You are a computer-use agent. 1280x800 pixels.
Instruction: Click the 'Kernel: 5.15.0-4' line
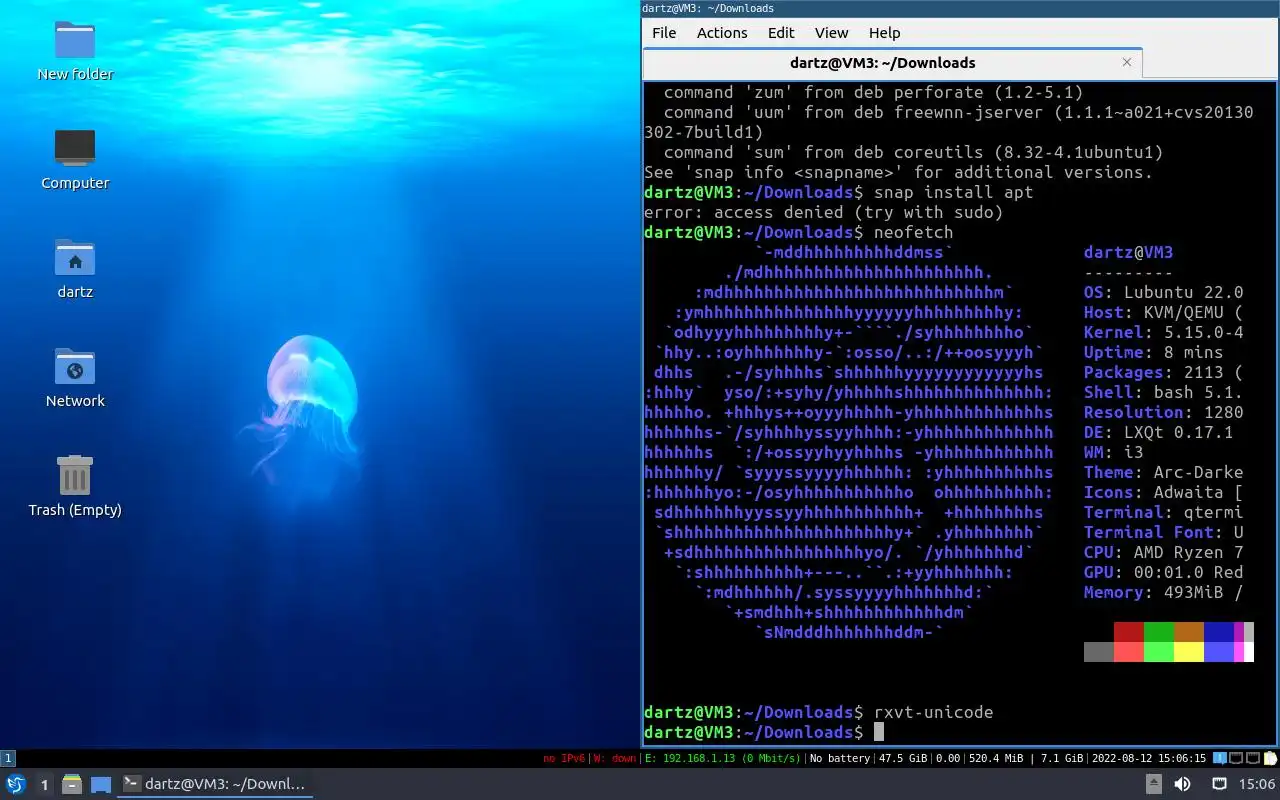(1164, 332)
